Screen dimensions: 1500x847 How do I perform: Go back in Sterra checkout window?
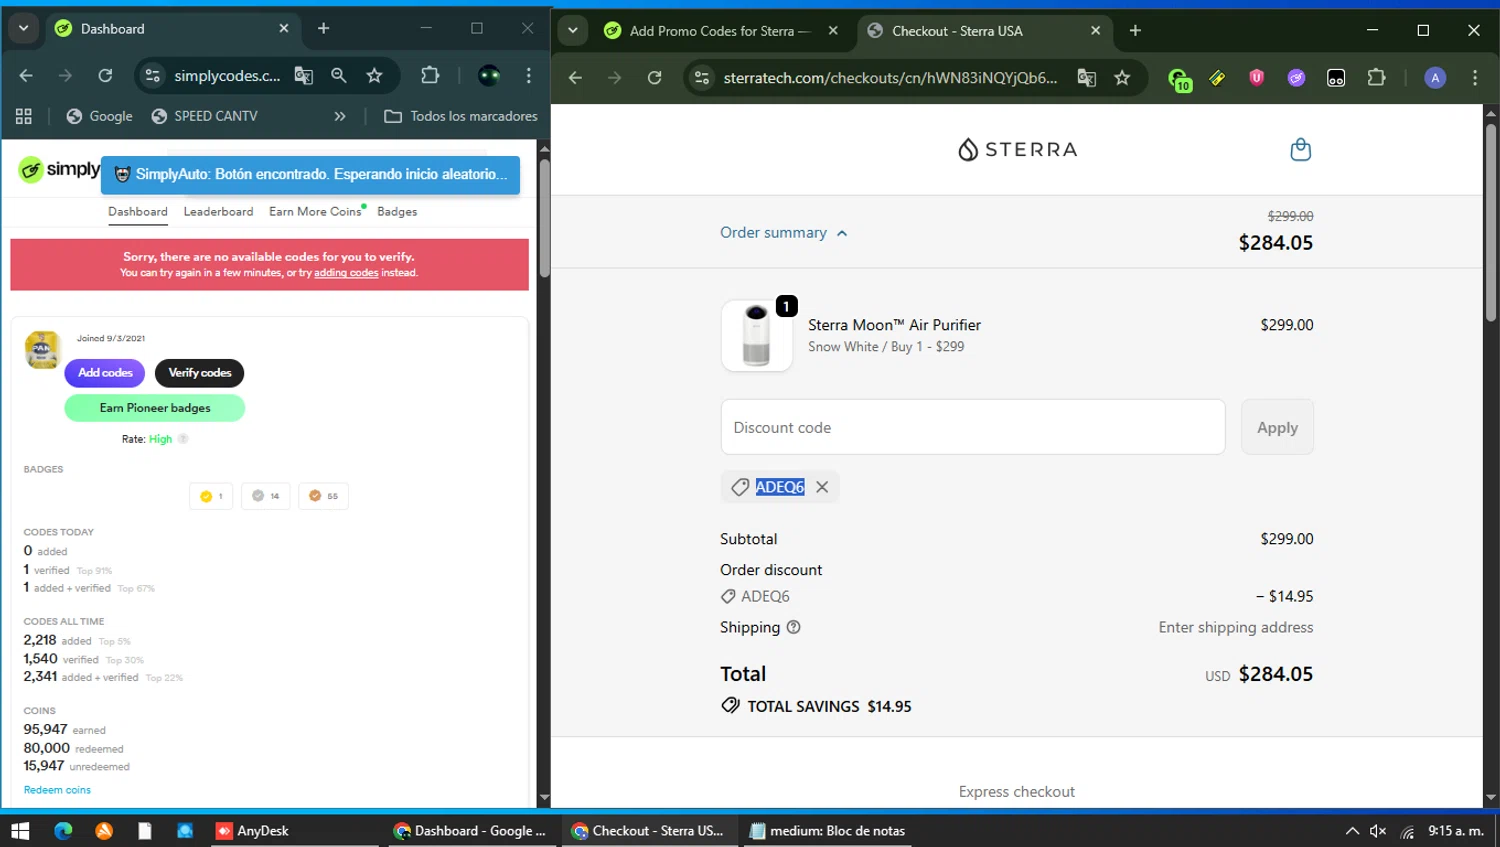[x=575, y=77]
